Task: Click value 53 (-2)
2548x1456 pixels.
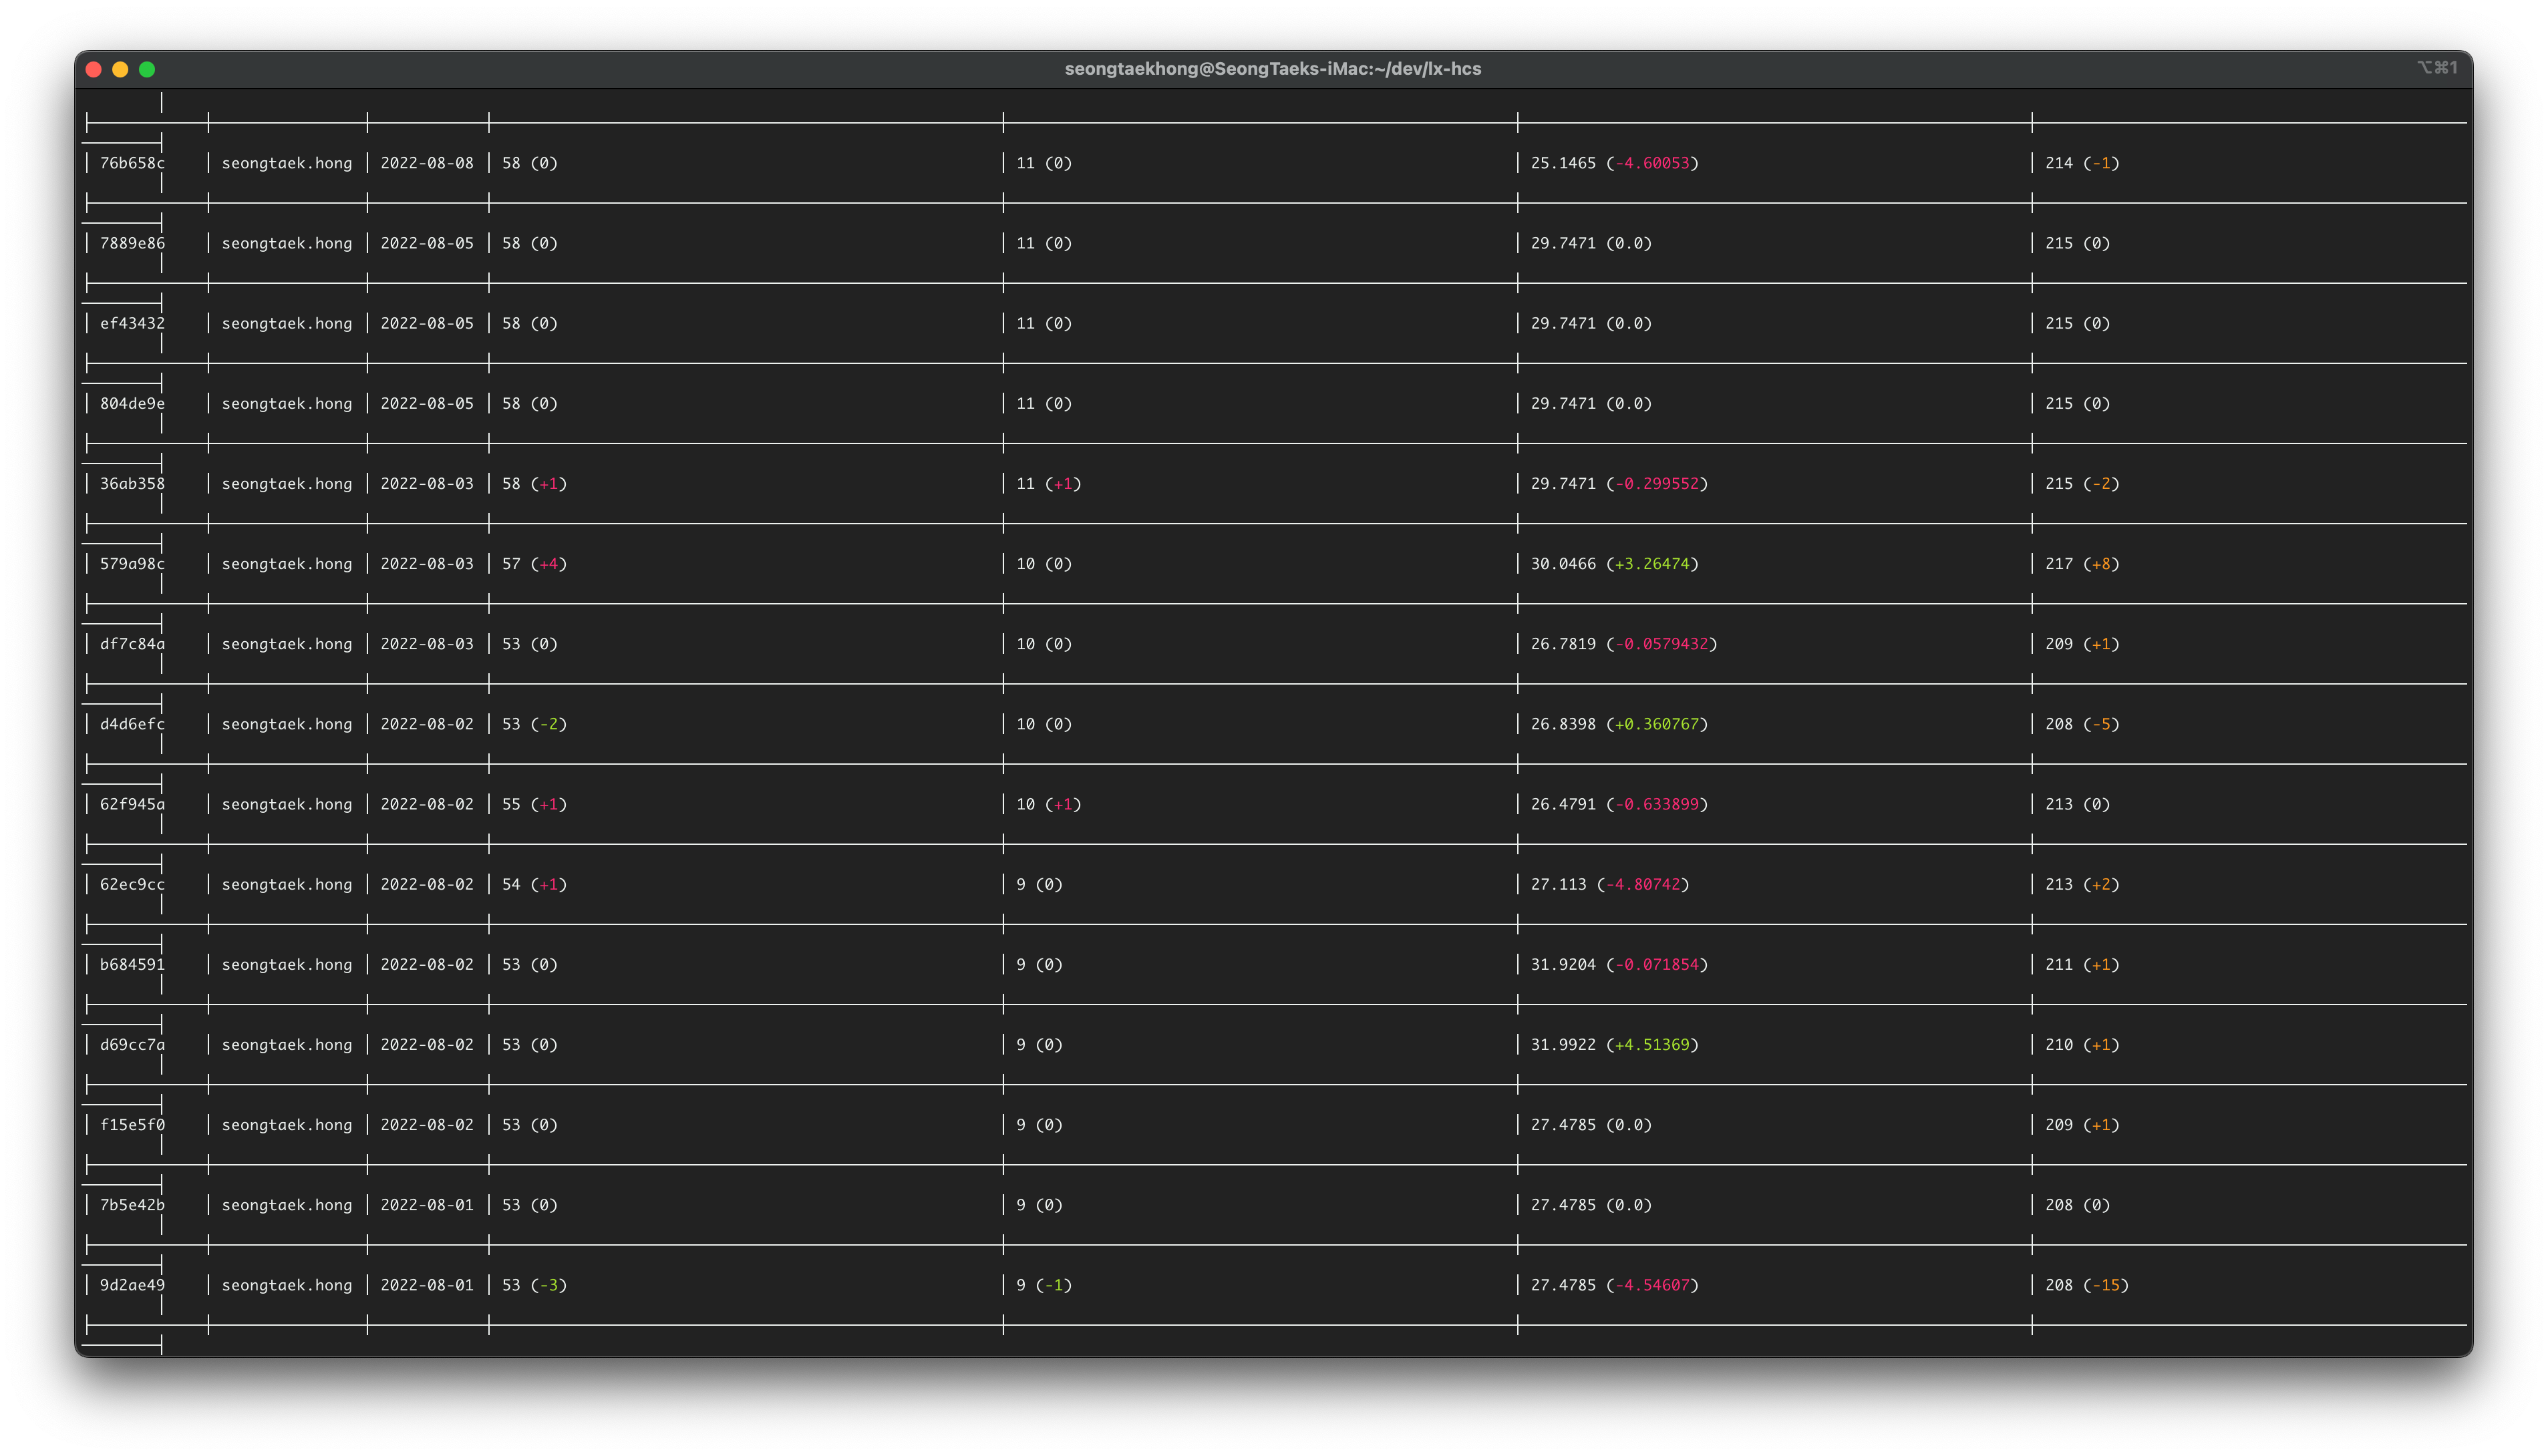Action: [x=534, y=724]
